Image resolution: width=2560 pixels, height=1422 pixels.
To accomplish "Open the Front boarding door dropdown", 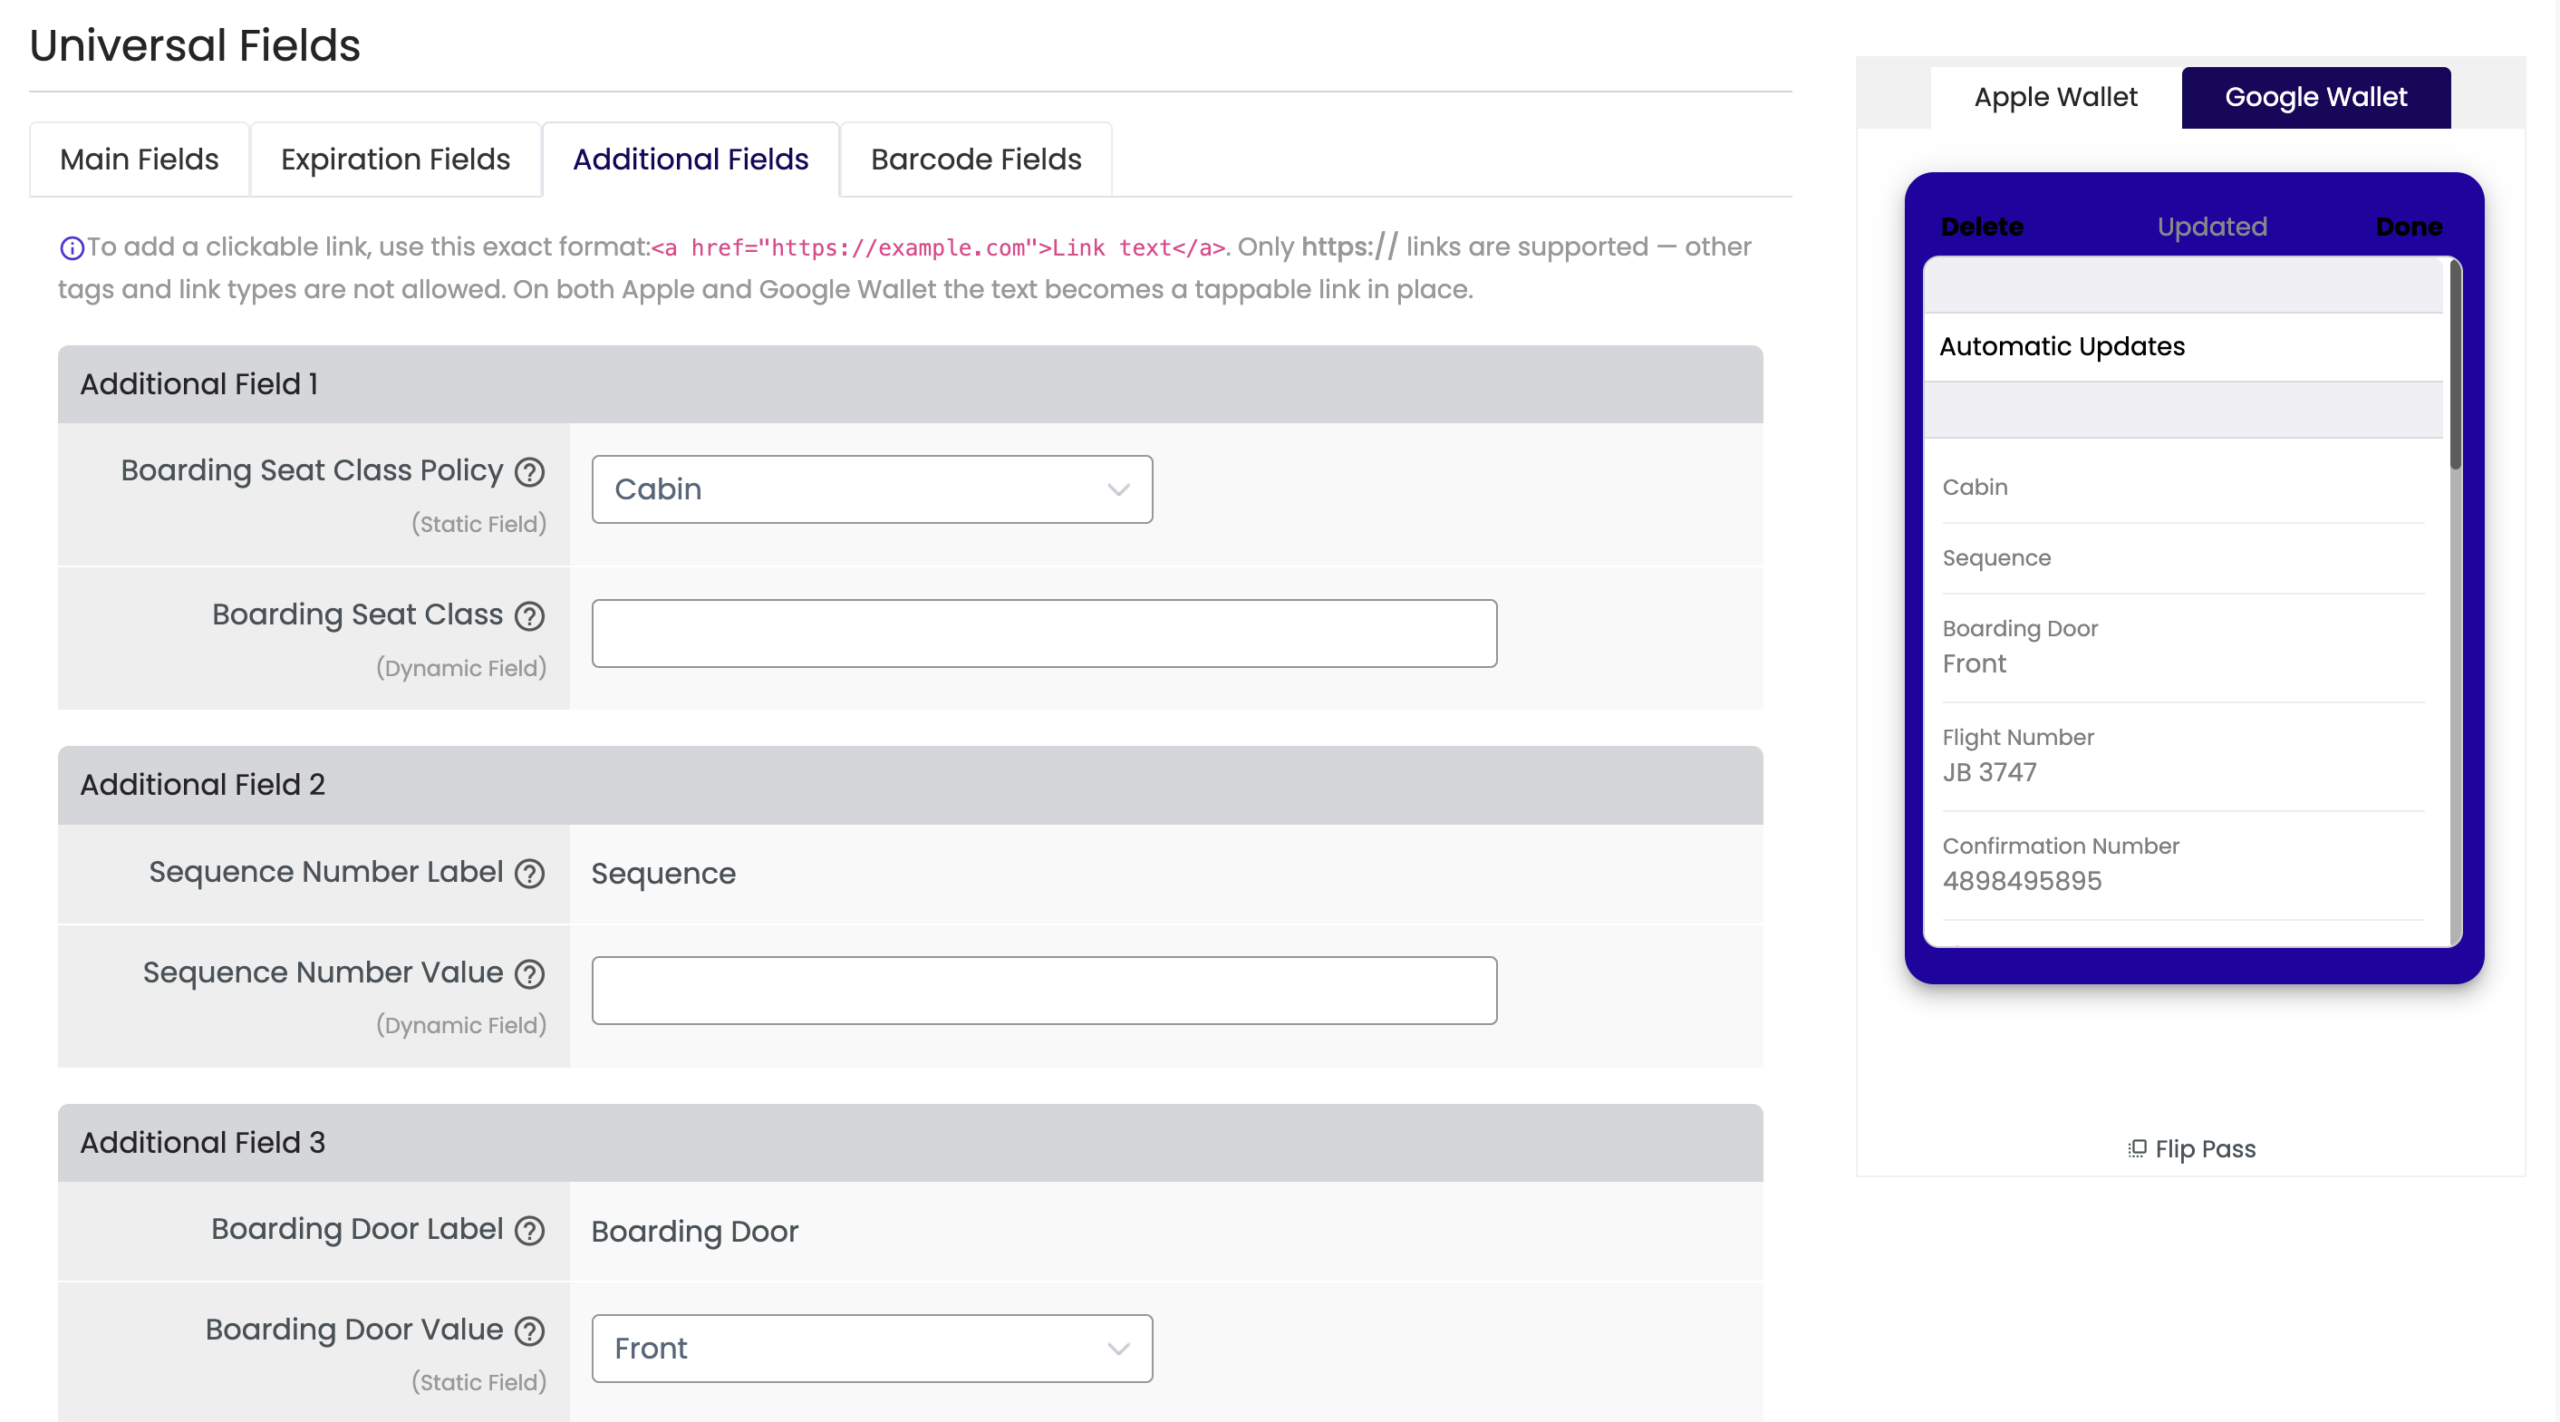I will click(x=872, y=1348).
